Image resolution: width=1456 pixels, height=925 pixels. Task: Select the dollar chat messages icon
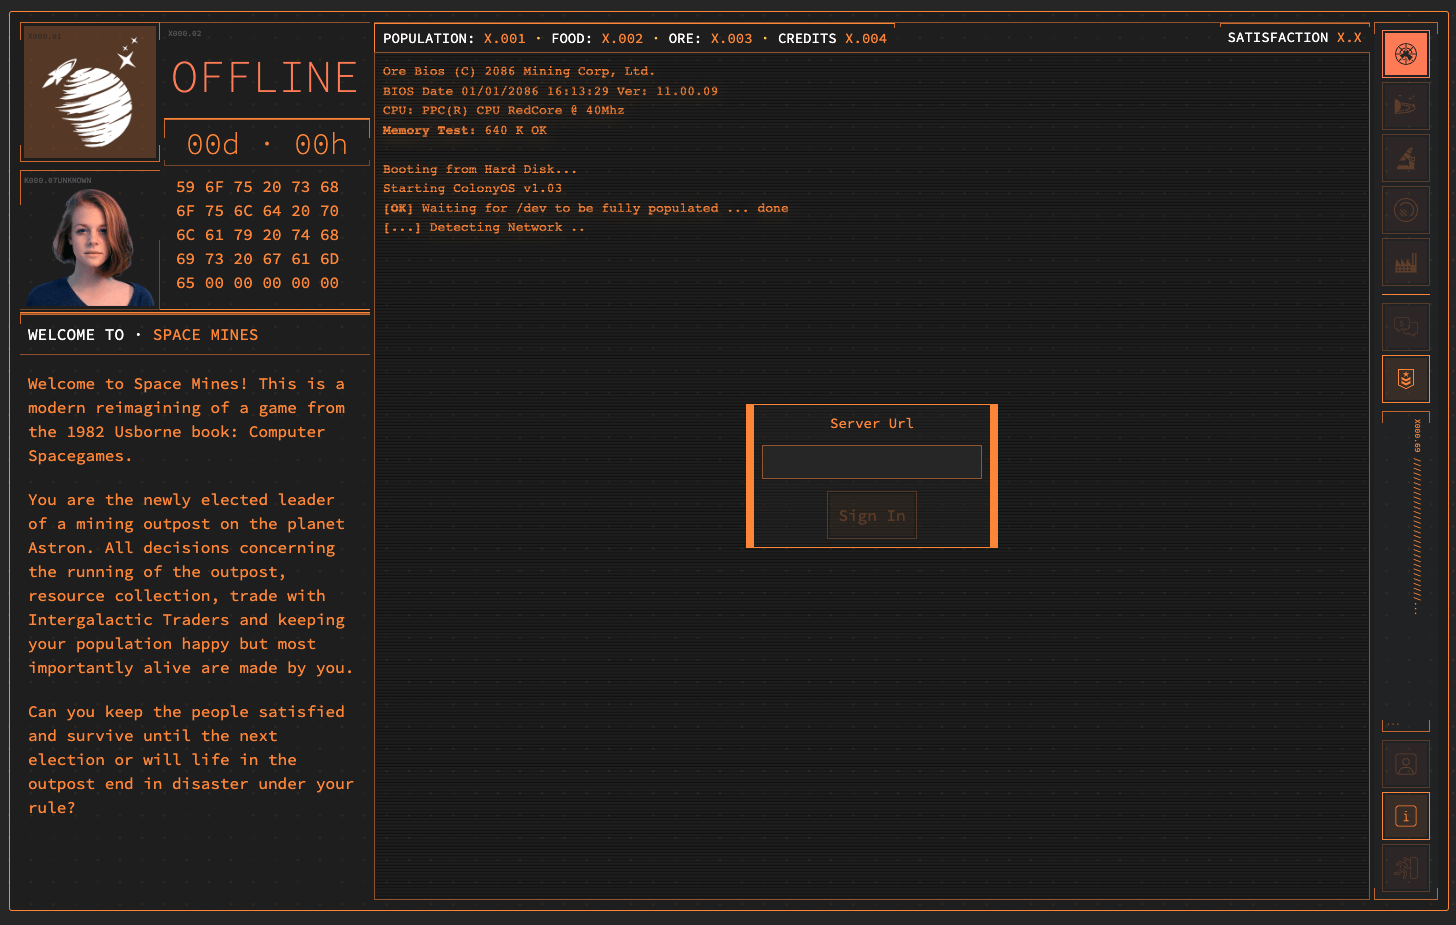pos(1405,326)
